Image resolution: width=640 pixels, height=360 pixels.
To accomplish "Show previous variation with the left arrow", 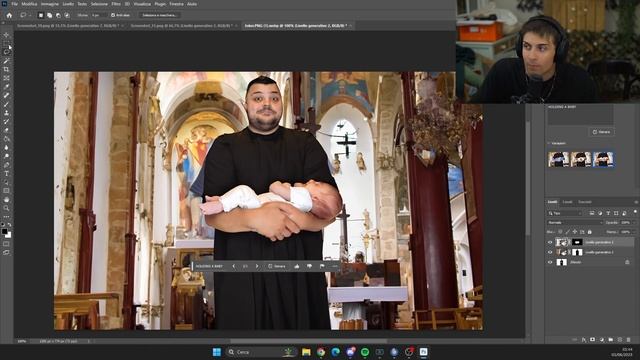I will point(233,266).
